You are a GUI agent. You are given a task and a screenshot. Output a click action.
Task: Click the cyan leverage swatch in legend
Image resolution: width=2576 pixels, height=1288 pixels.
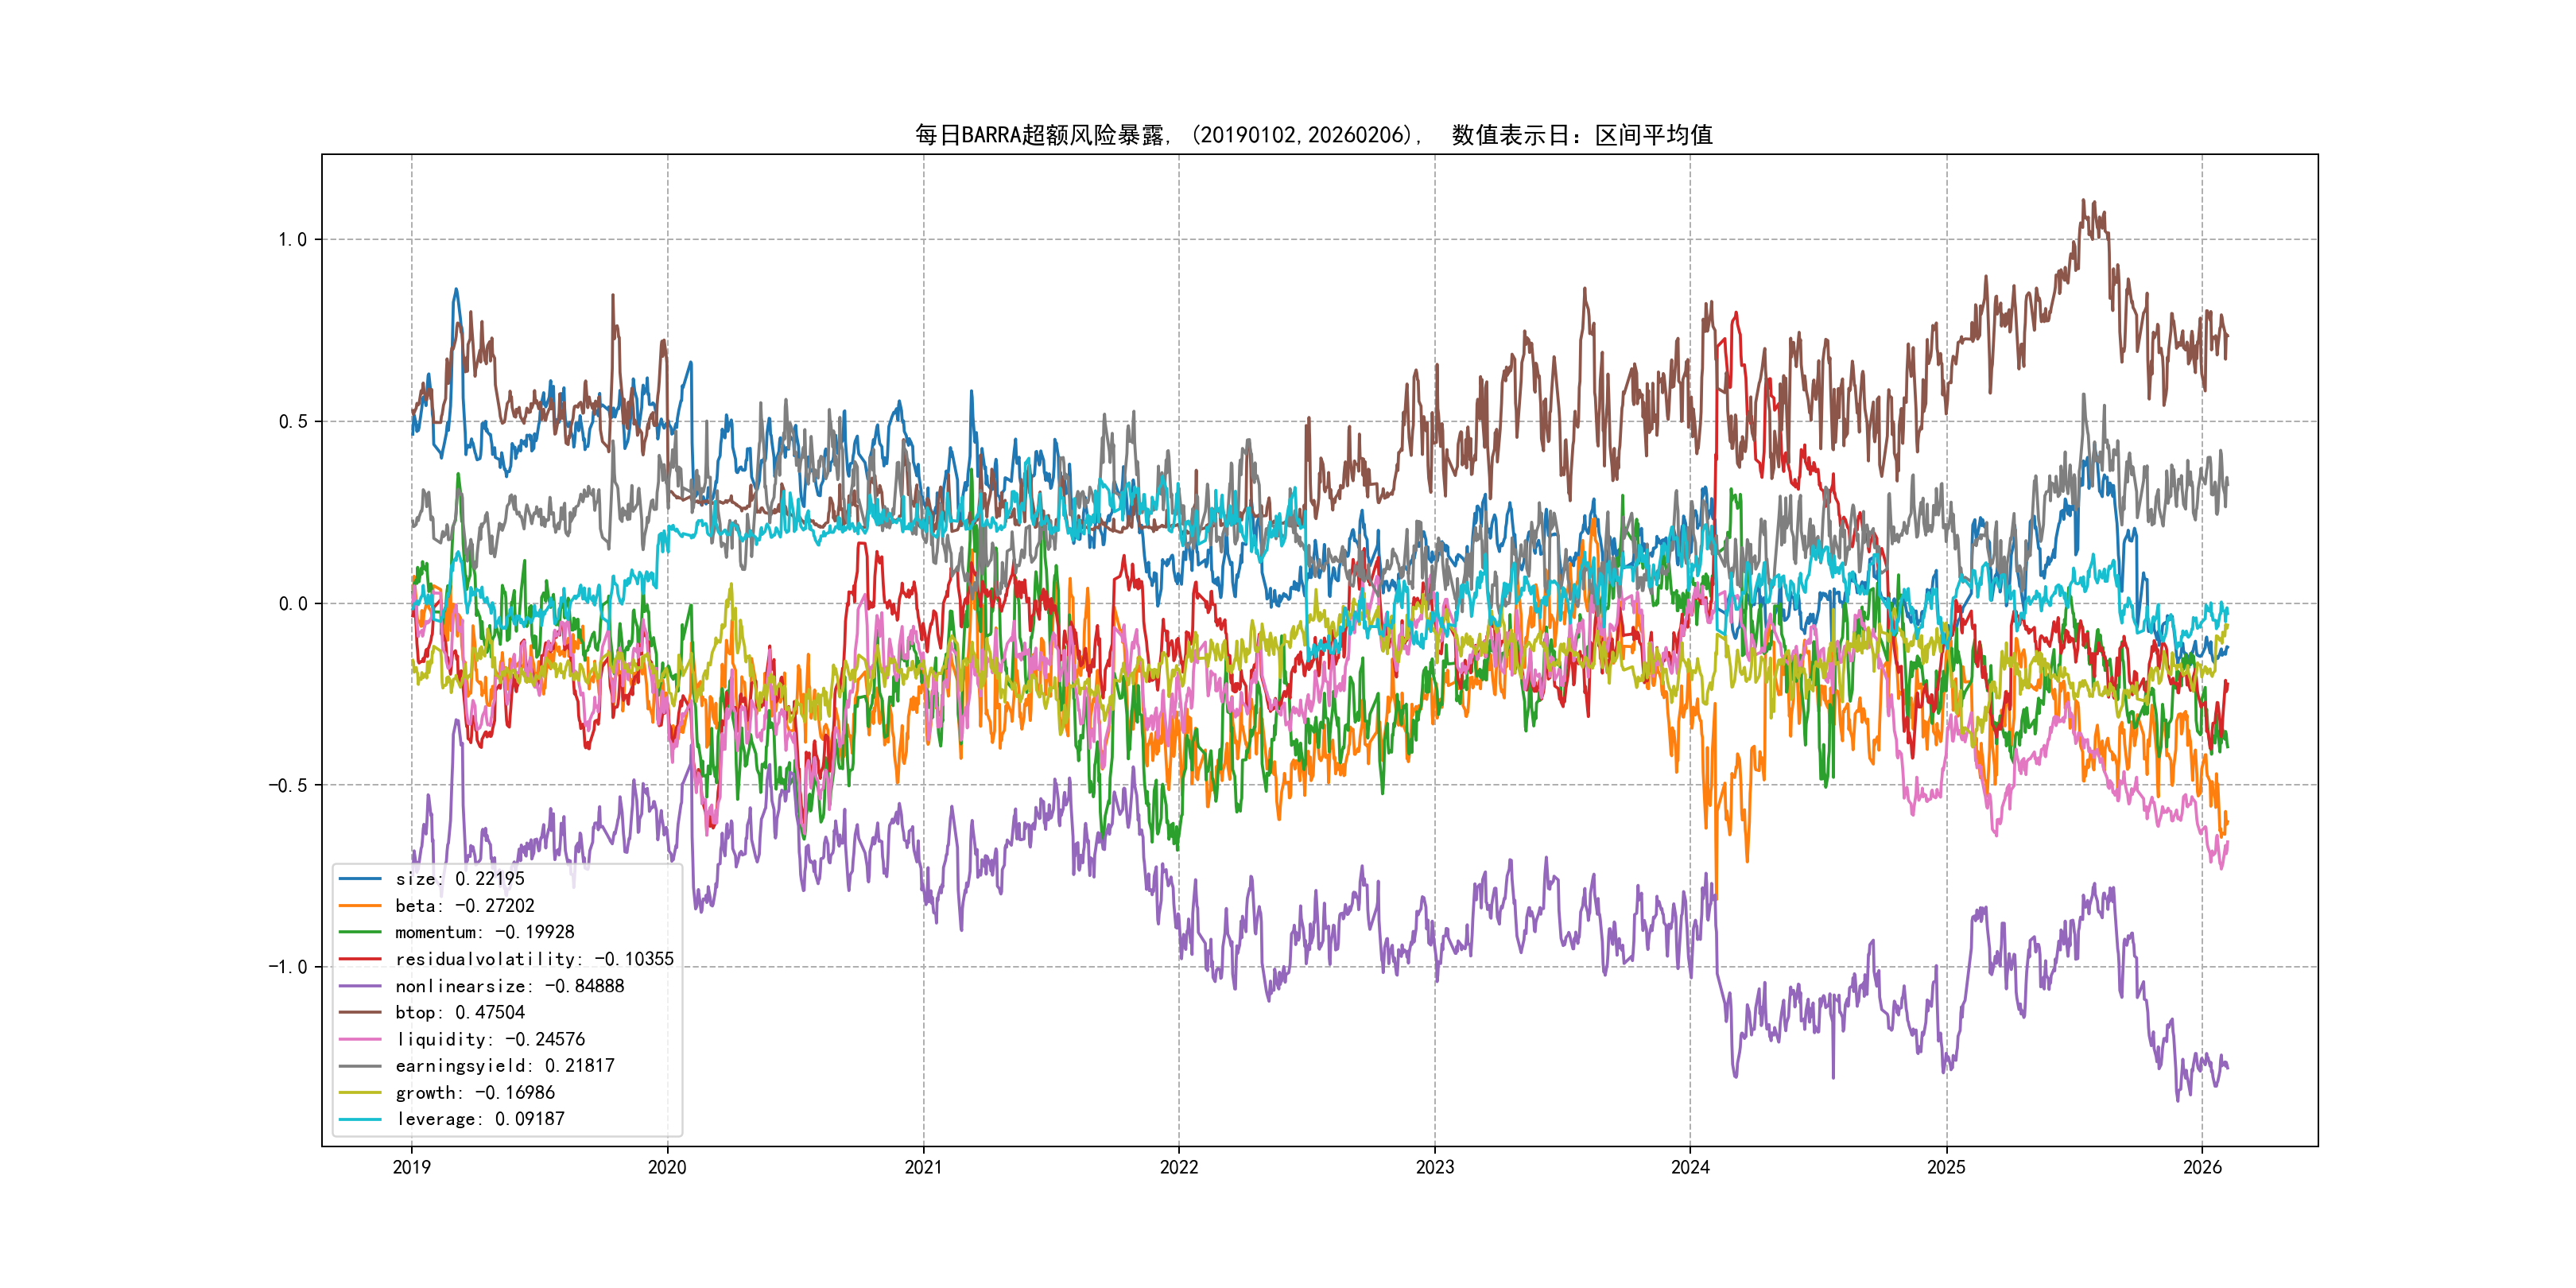(x=360, y=1119)
